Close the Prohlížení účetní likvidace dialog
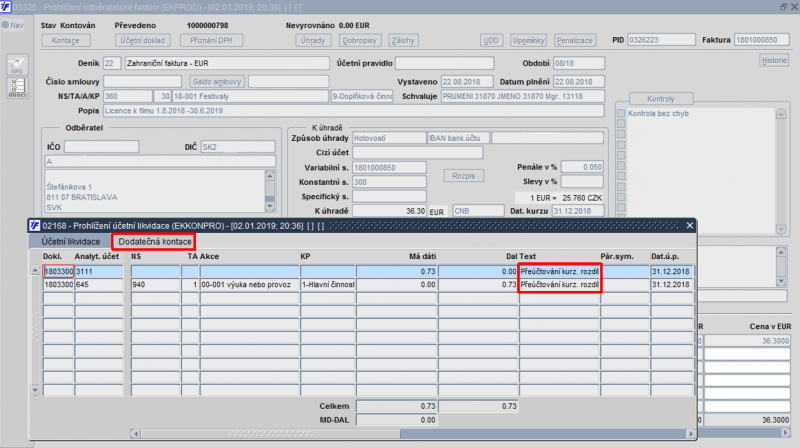800x448 pixels. coord(690,225)
